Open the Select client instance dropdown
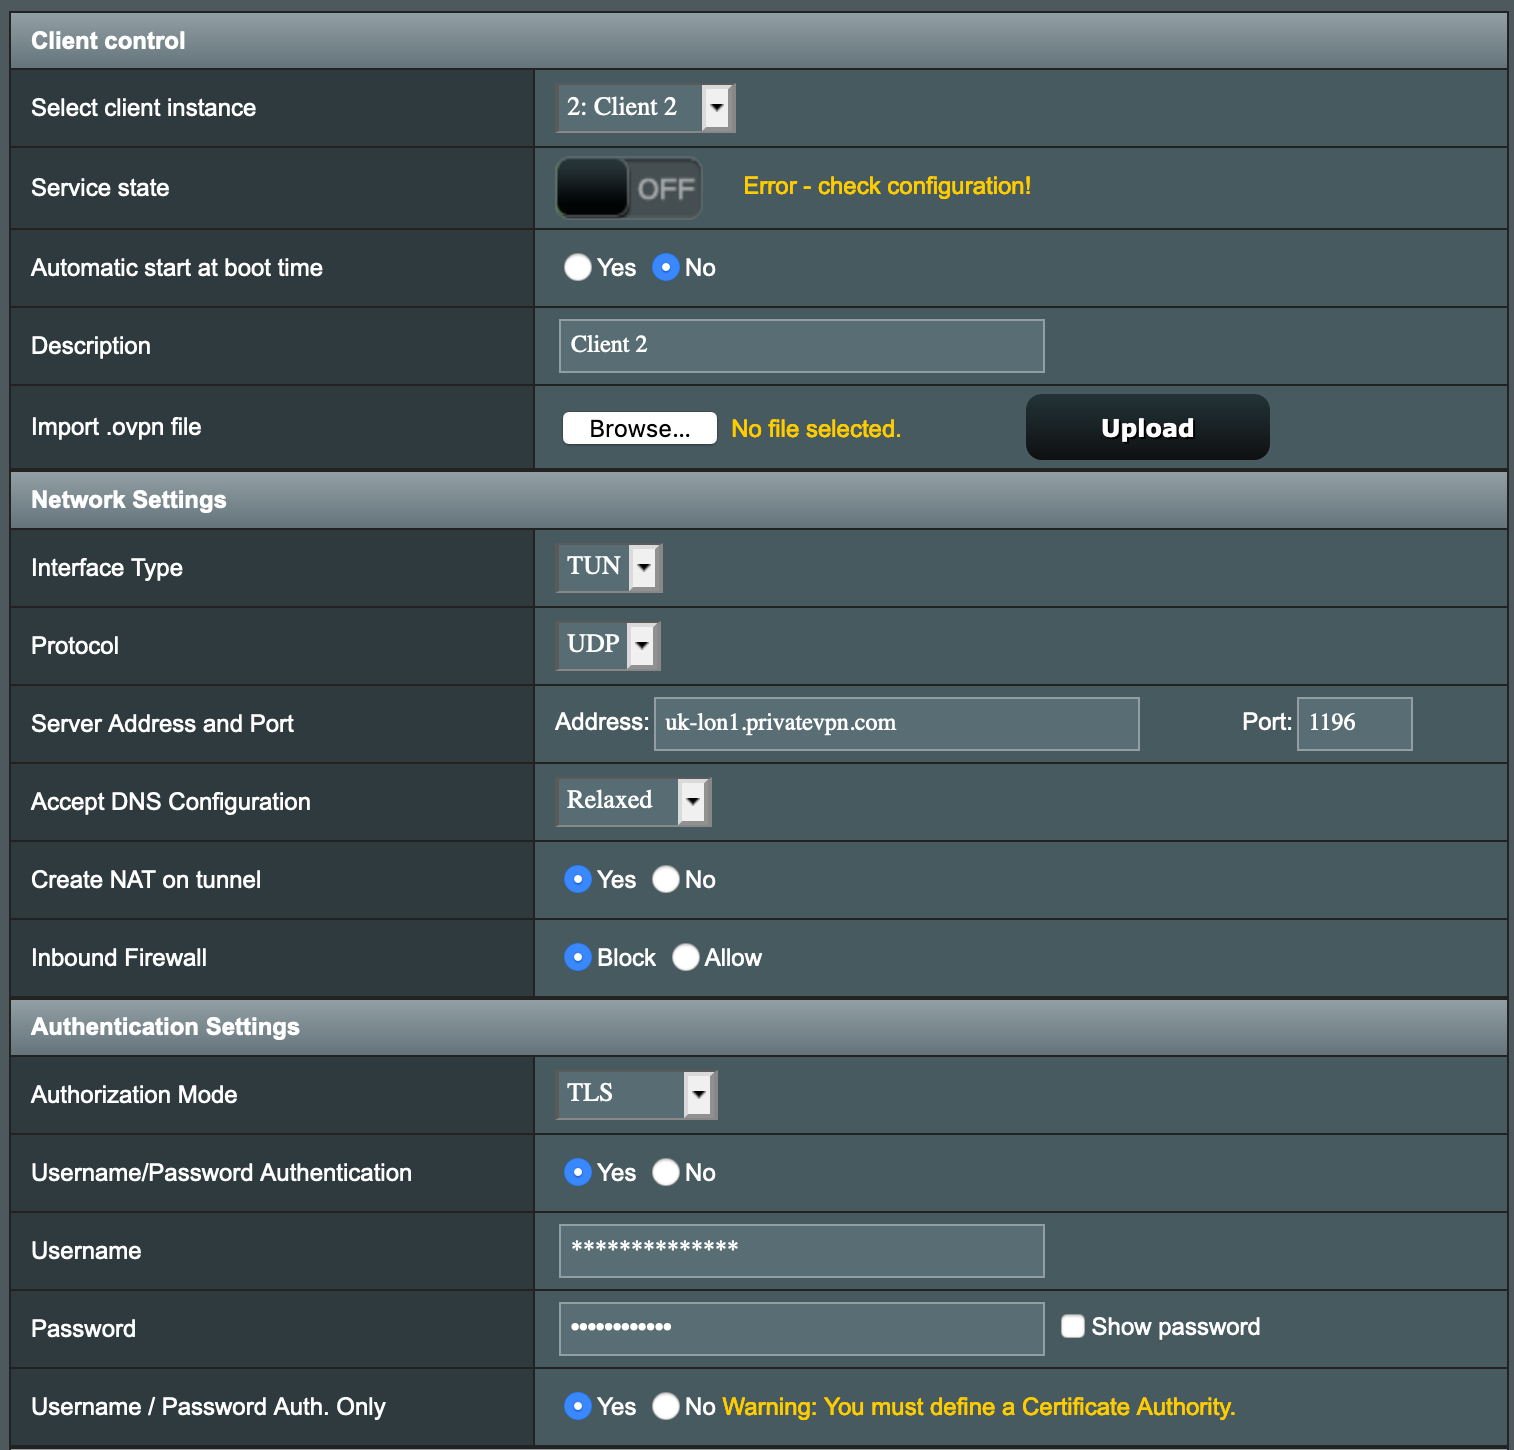Image resolution: width=1514 pixels, height=1450 pixels. tap(646, 108)
